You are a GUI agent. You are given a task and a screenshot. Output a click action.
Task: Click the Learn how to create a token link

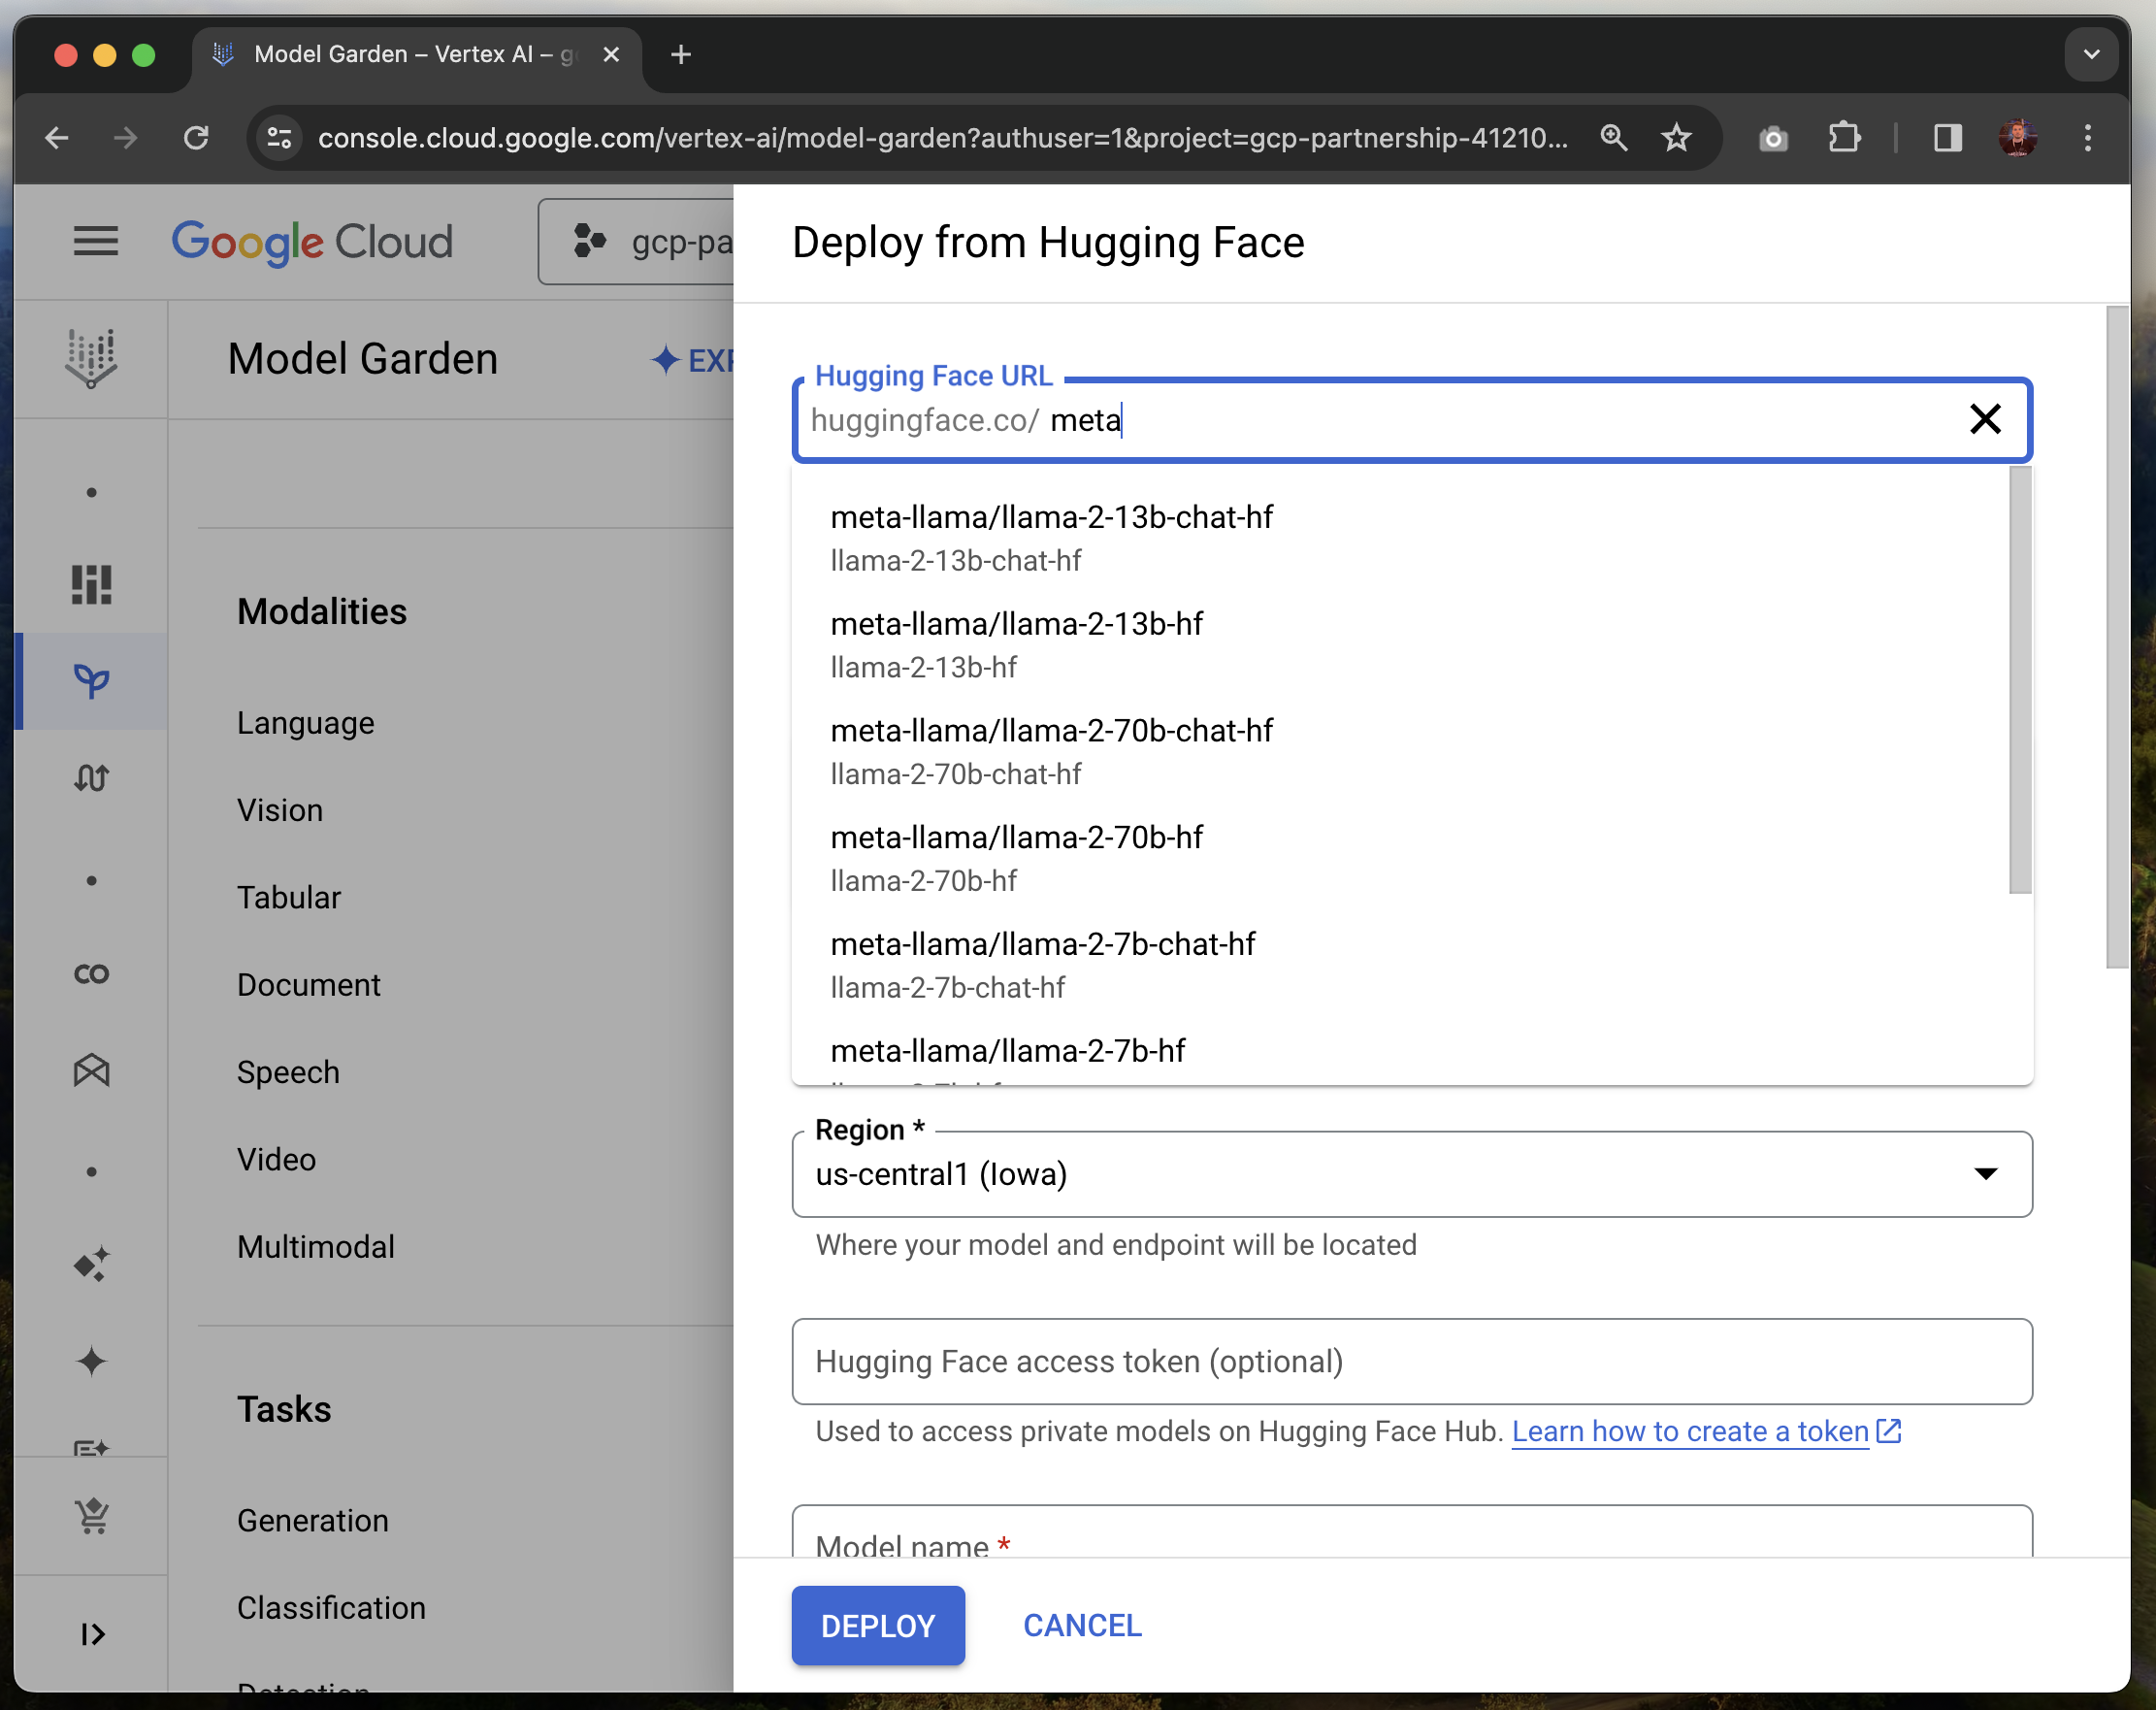(1688, 1430)
